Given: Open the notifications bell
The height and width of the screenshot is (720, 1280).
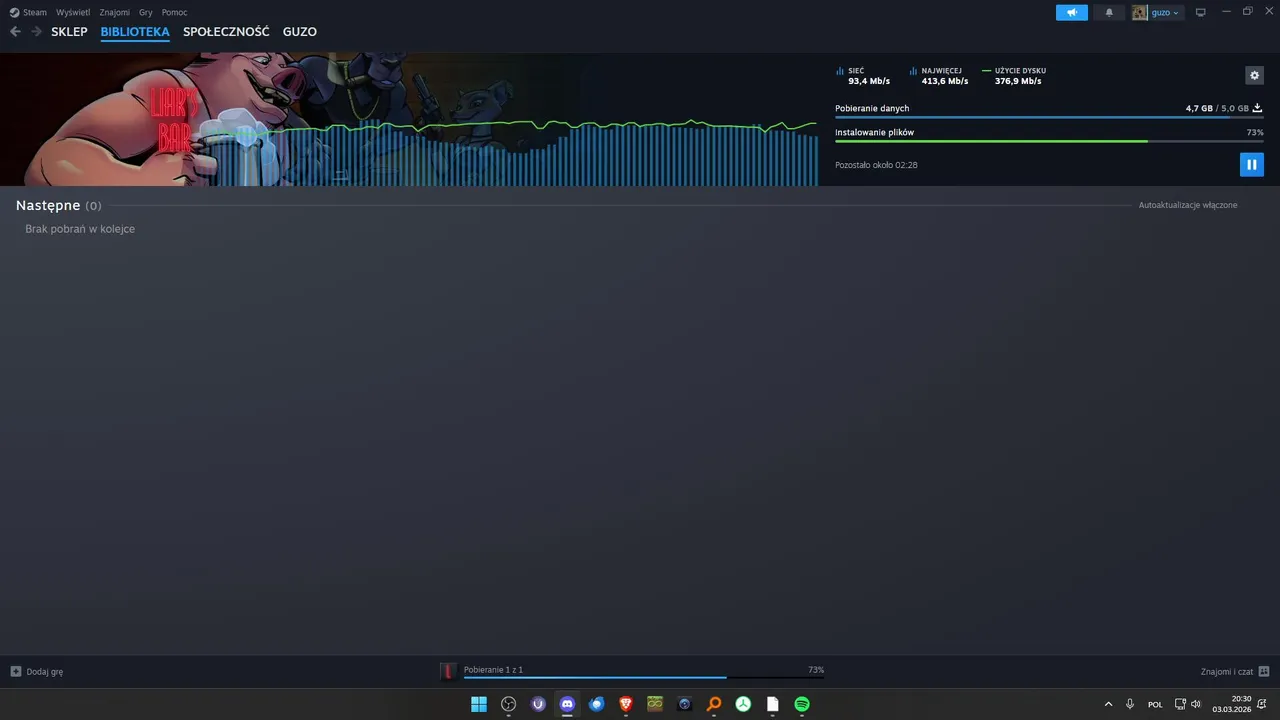Looking at the screenshot, I should (1109, 12).
